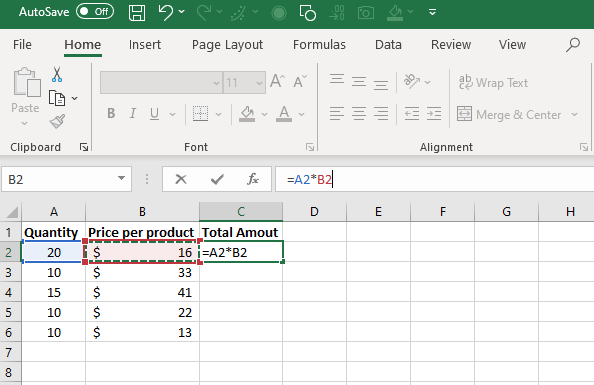Open the Alignment dialog launcher
The image size is (594, 385).
pyautogui.click(x=584, y=147)
